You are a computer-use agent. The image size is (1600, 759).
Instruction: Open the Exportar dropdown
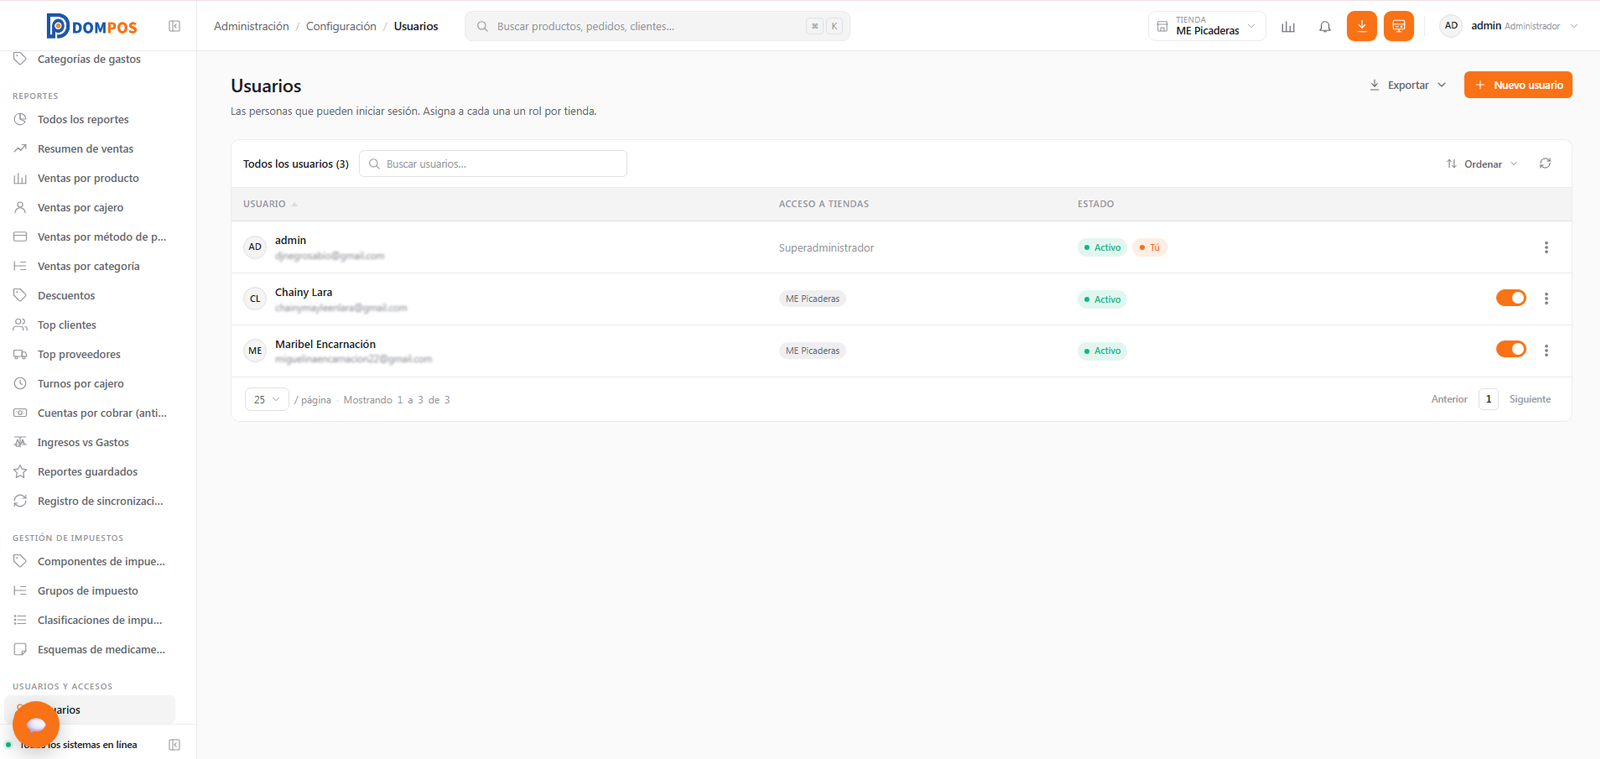point(1408,85)
